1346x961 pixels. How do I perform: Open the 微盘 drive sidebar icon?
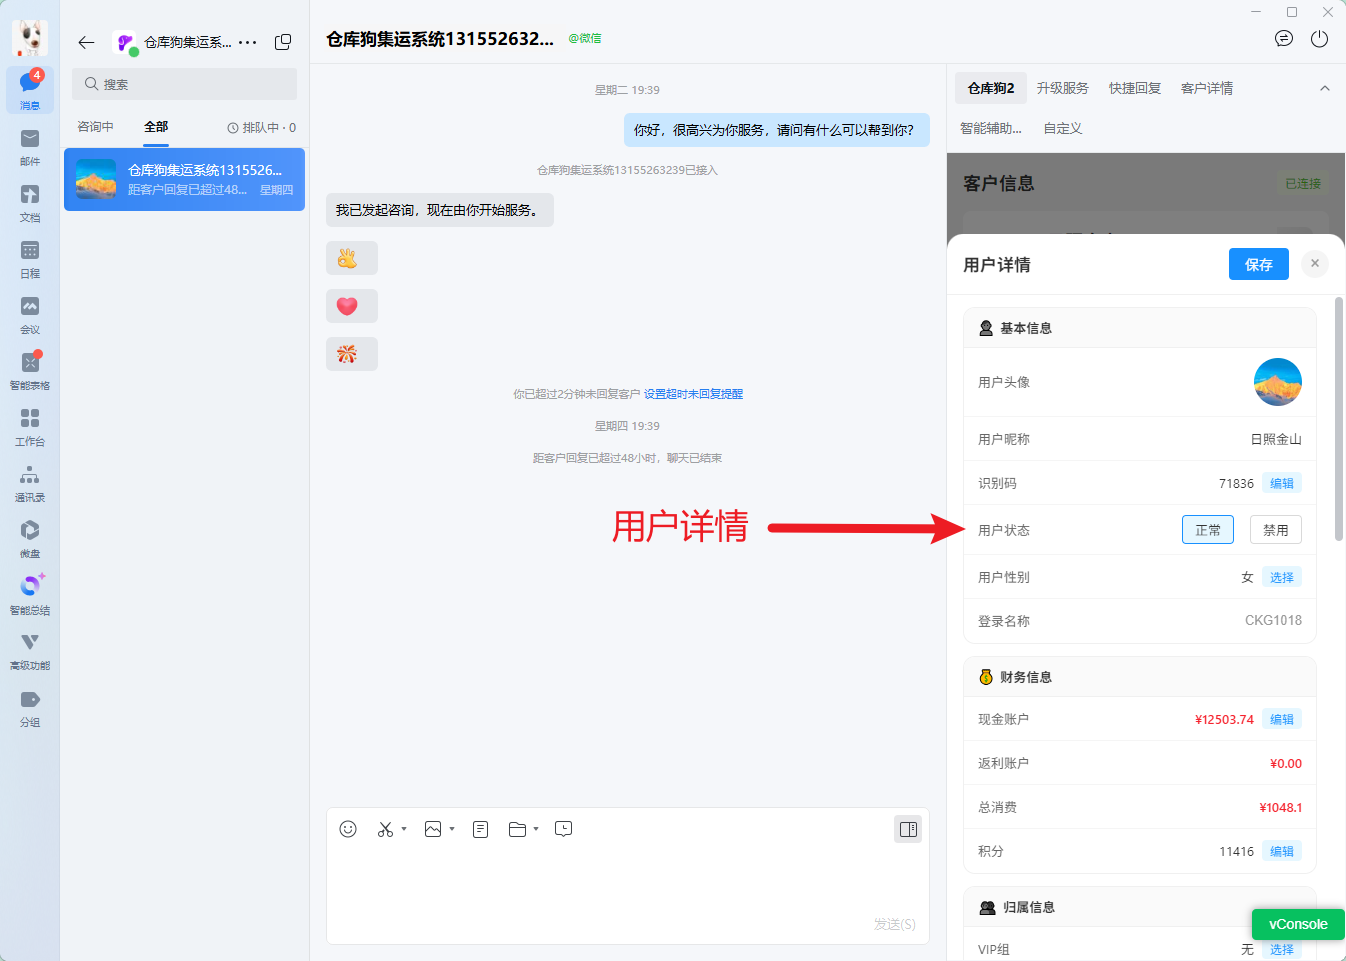point(30,538)
